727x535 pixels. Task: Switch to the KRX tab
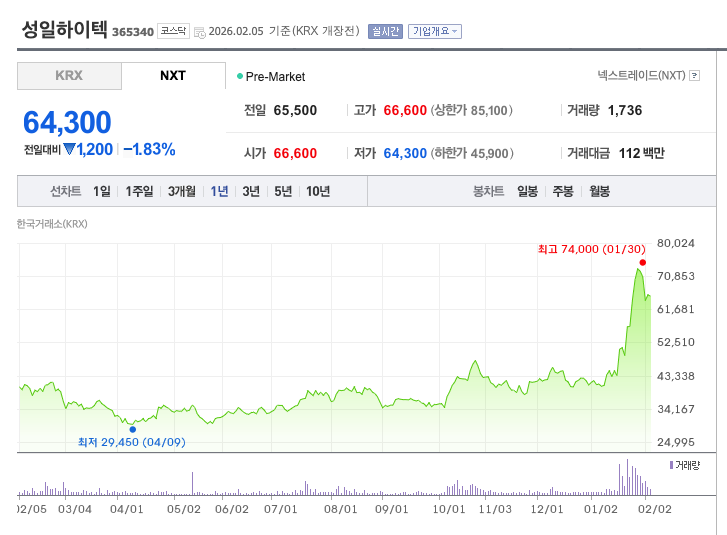coord(69,76)
